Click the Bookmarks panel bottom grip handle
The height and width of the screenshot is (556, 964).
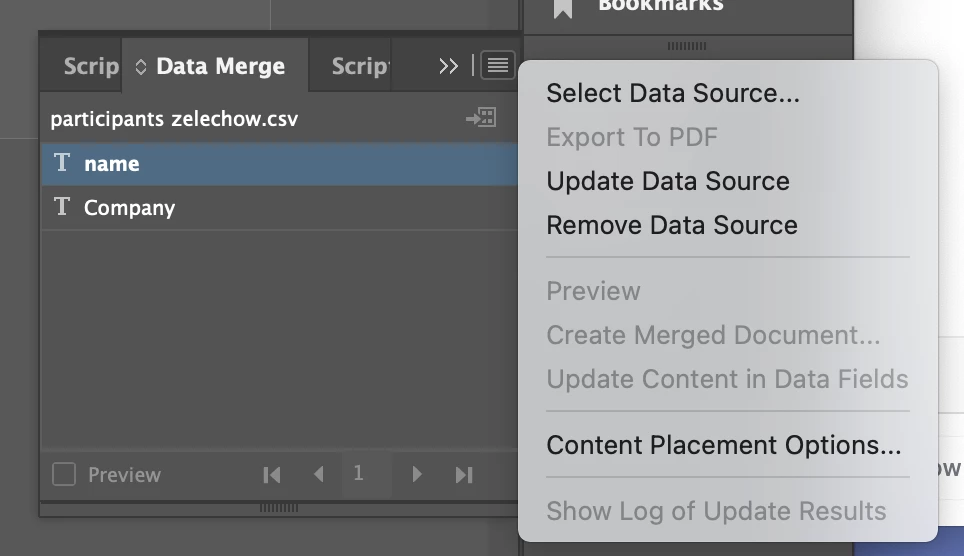pos(687,46)
